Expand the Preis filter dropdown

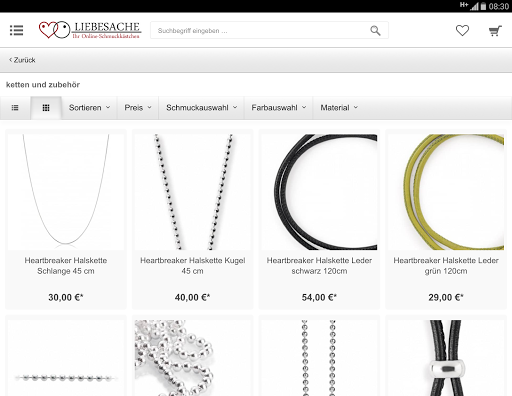pos(138,108)
